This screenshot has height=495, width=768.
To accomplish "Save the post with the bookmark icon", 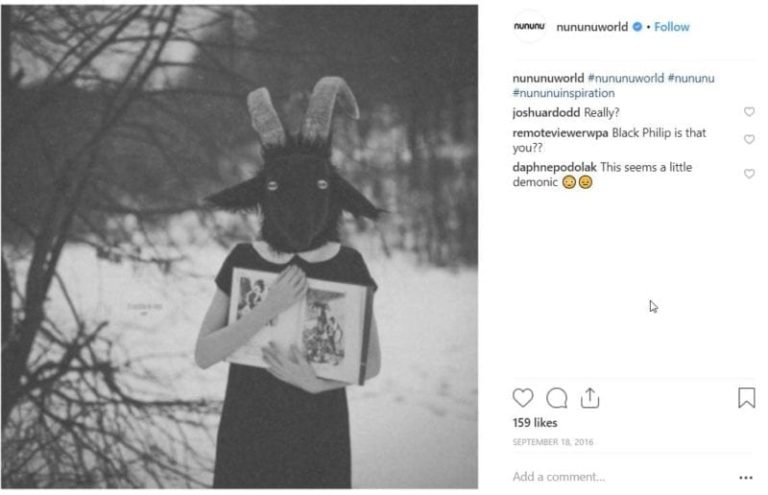I will click(746, 398).
